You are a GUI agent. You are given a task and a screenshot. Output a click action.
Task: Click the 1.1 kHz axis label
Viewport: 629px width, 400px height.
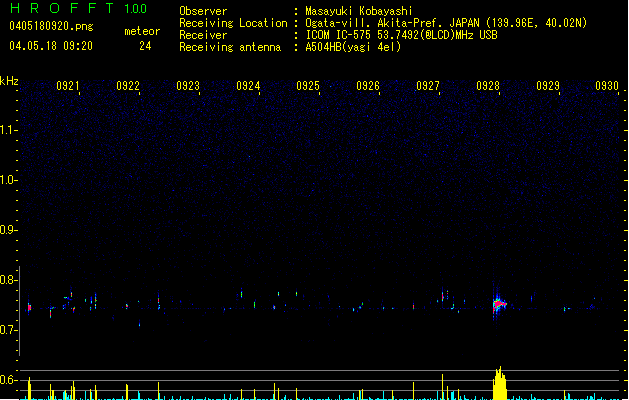pyautogui.click(x=8, y=130)
